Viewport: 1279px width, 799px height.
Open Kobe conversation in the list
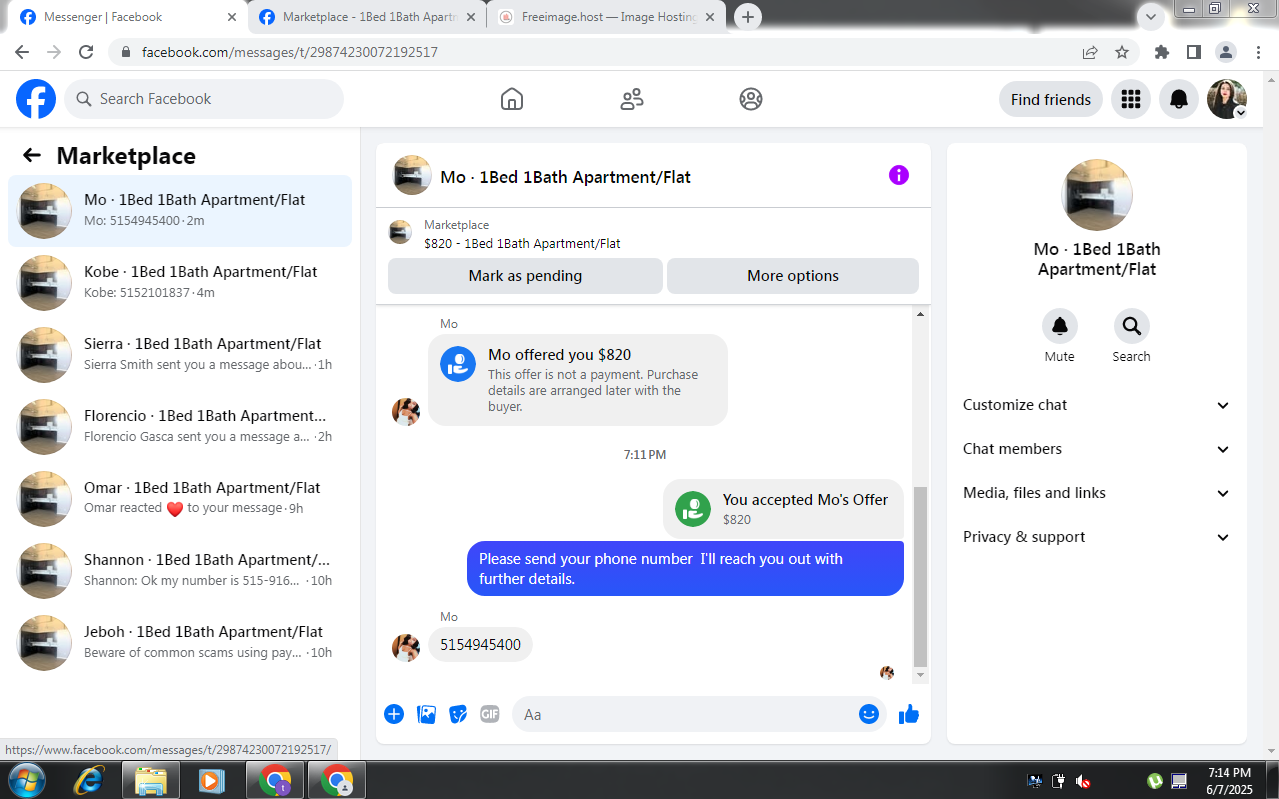click(x=180, y=283)
